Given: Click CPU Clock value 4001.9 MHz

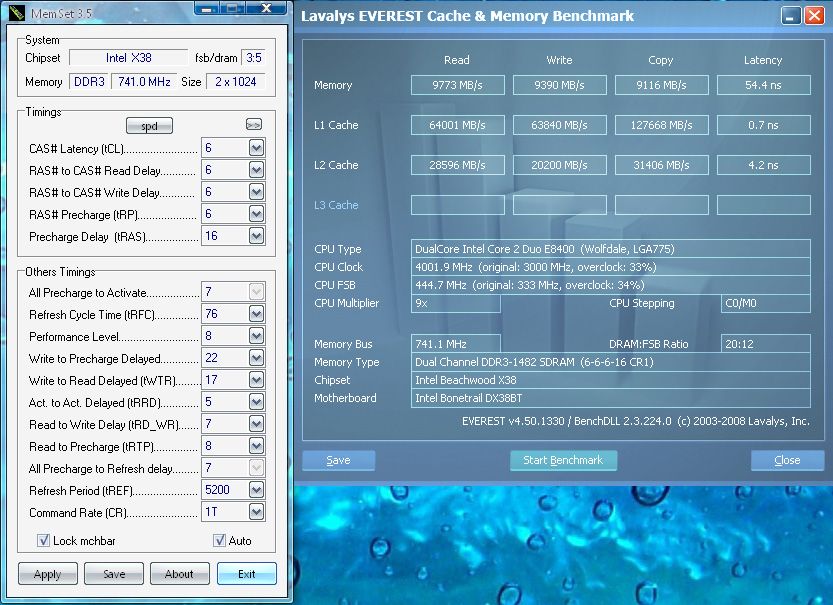Looking at the screenshot, I should click(x=610, y=267).
